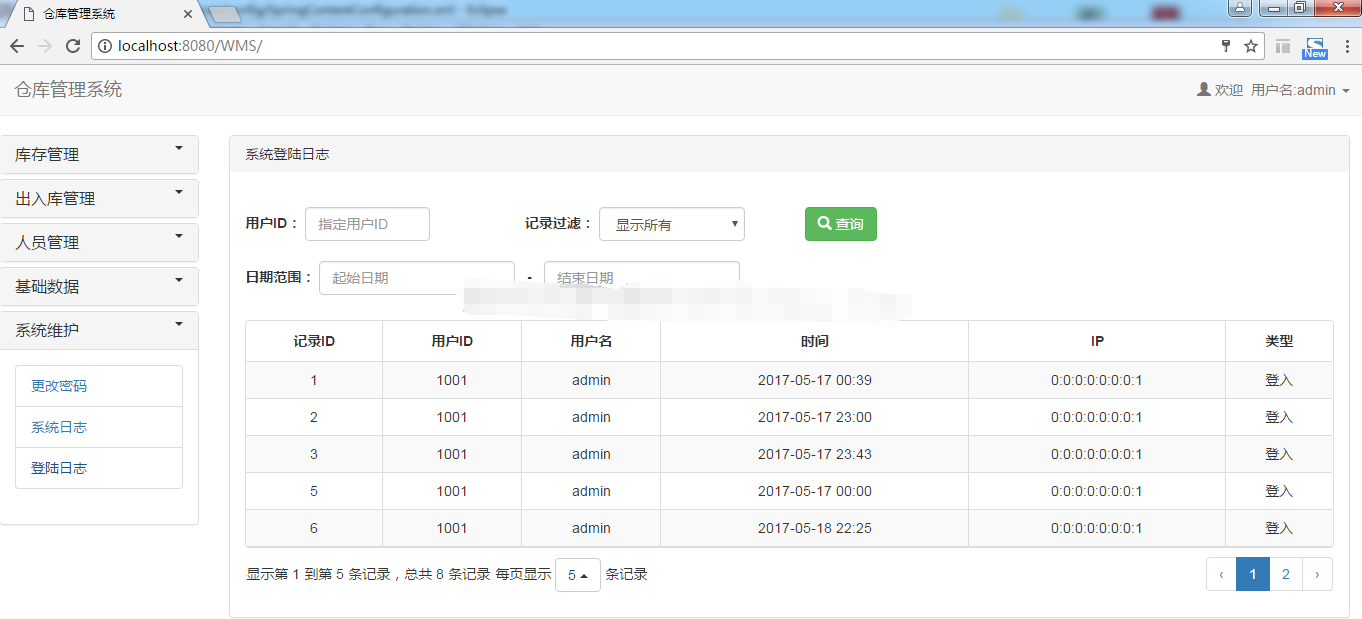Screen dimensions: 1362x619
Task: Click the IP column header
Action: [x=1097, y=341]
